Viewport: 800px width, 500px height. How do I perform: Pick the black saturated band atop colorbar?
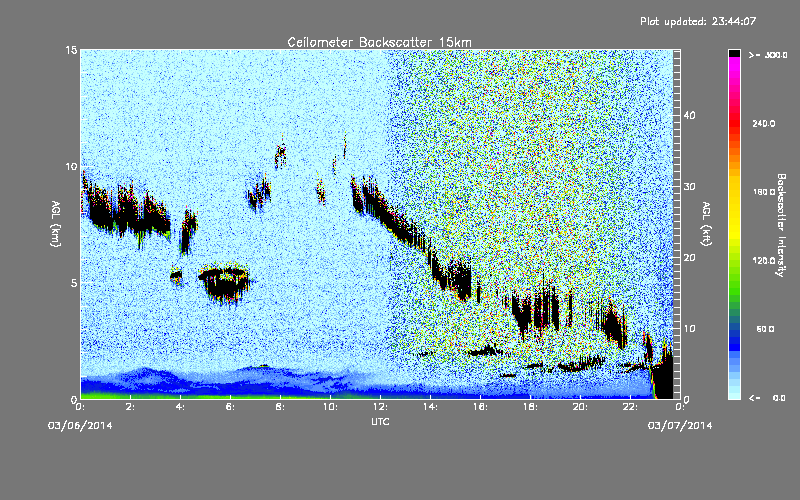pyautogui.click(x=734, y=53)
